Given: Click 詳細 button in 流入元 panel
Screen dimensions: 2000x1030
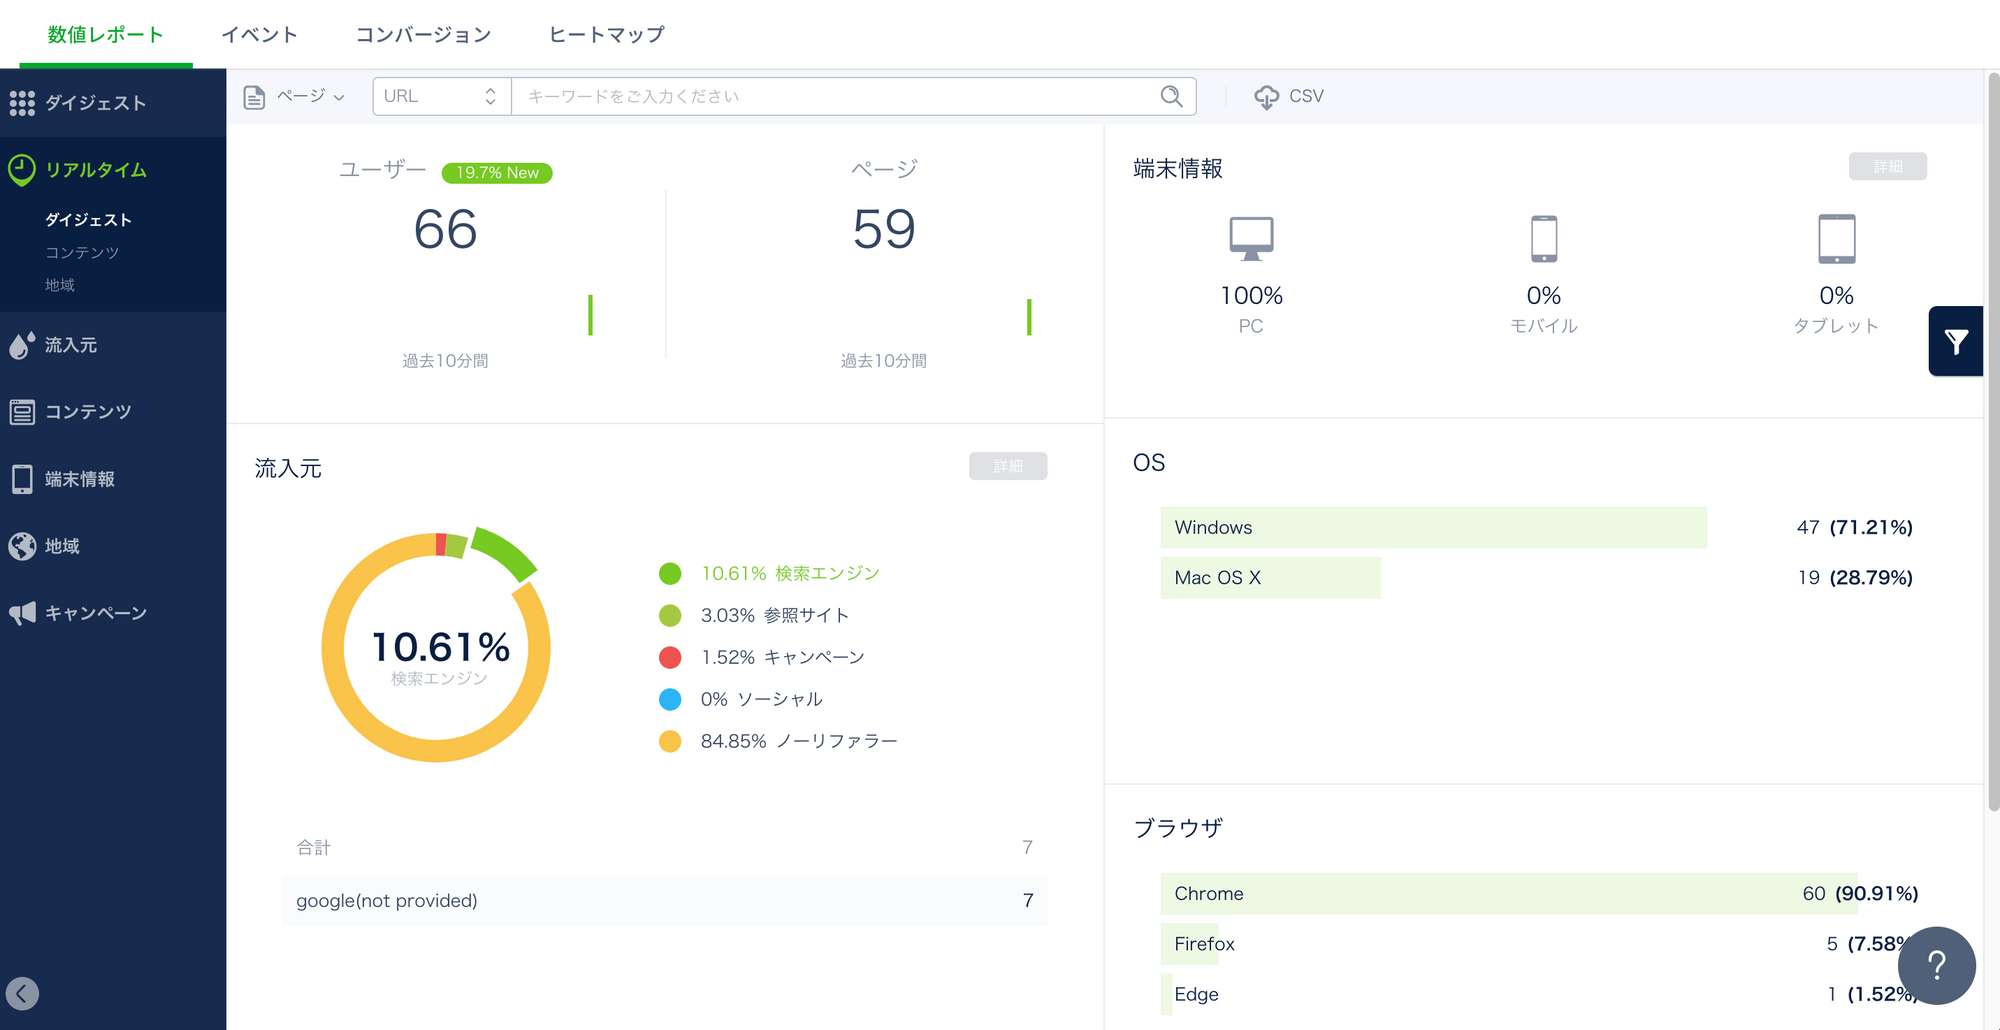Looking at the screenshot, I should point(1007,466).
